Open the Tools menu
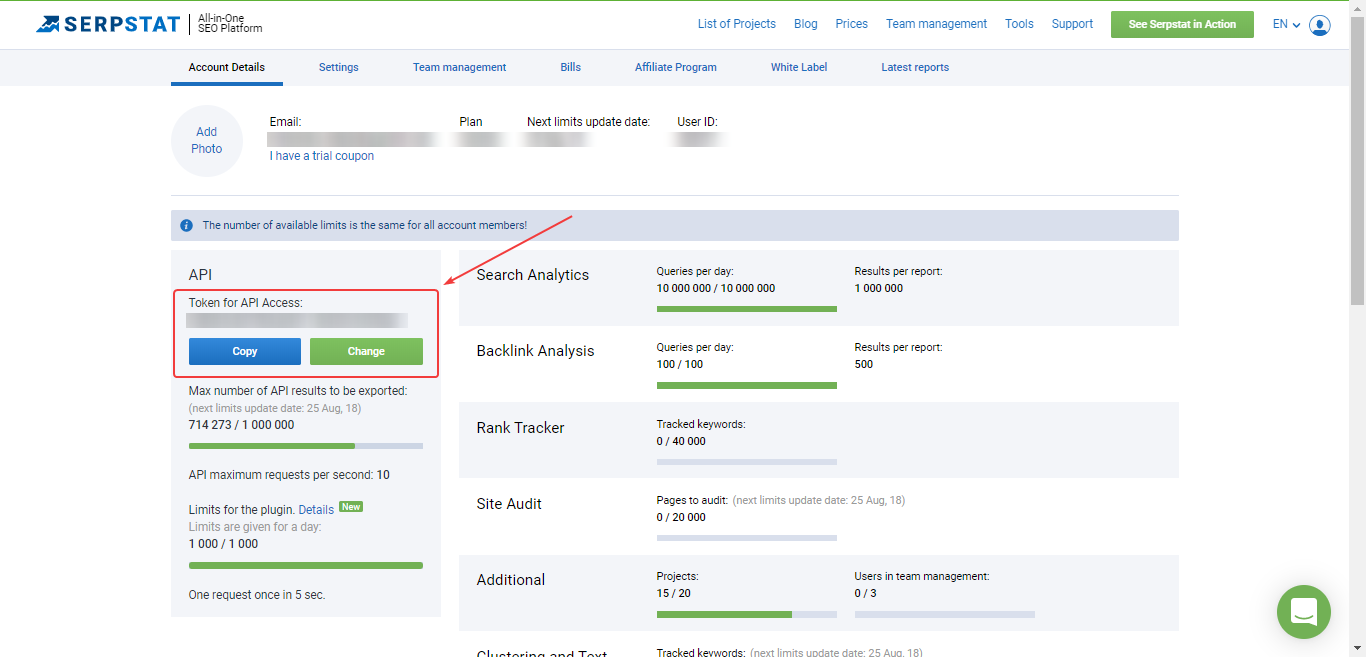This screenshot has width=1366, height=657. (x=1020, y=24)
